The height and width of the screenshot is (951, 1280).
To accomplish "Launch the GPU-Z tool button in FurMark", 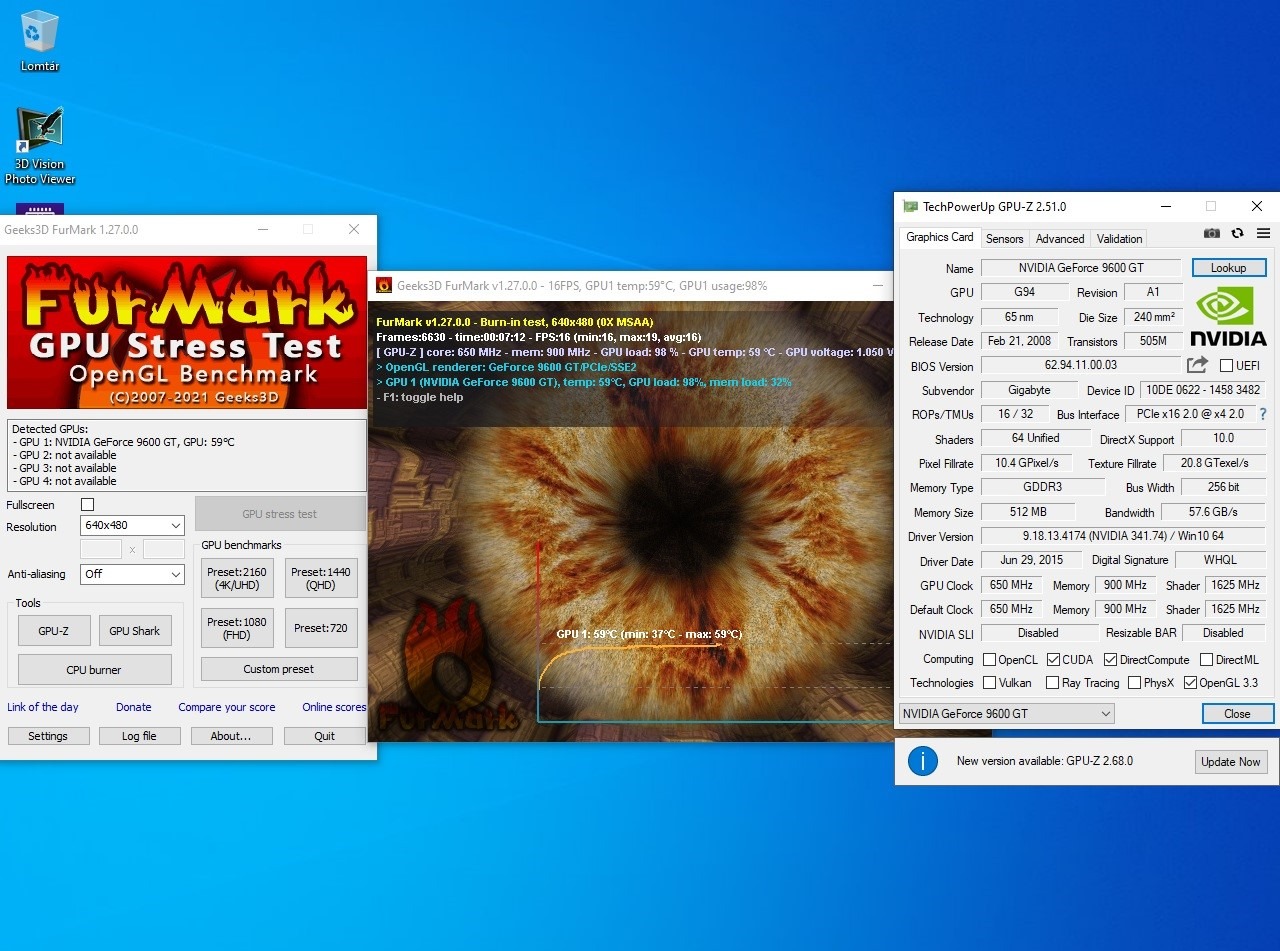I will pos(54,631).
